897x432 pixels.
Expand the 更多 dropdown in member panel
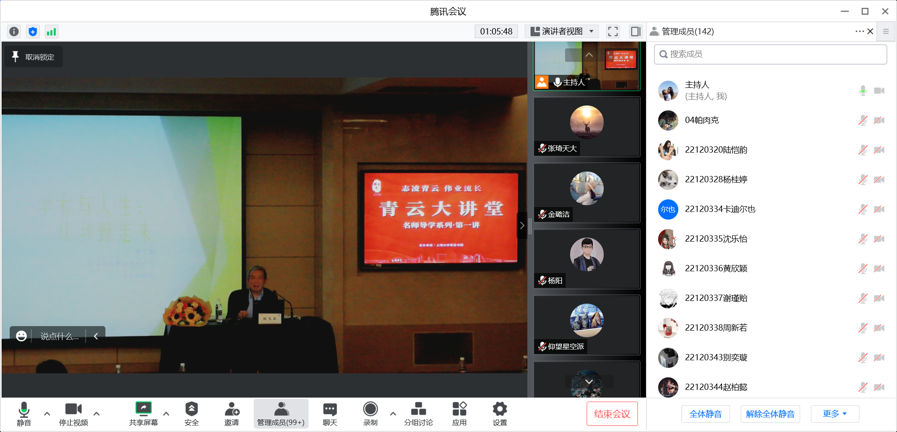point(835,413)
